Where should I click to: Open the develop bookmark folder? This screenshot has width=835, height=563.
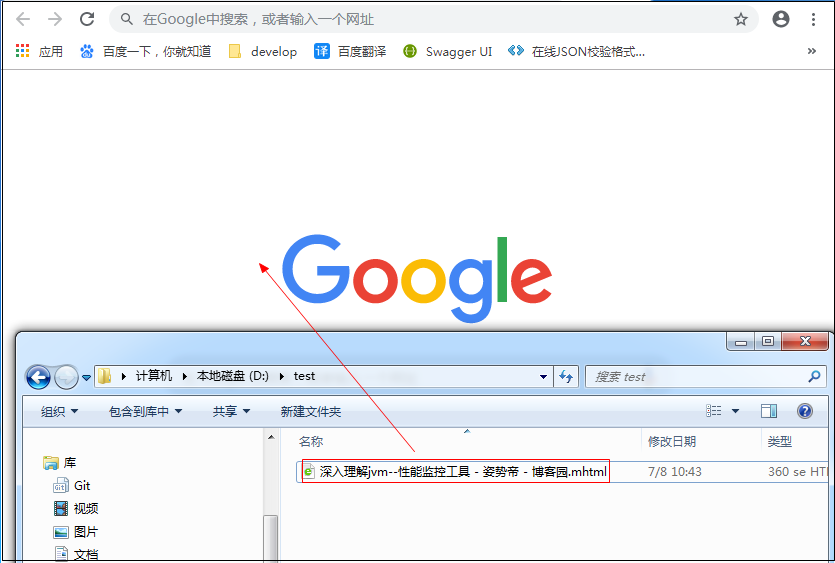pos(263,51)
